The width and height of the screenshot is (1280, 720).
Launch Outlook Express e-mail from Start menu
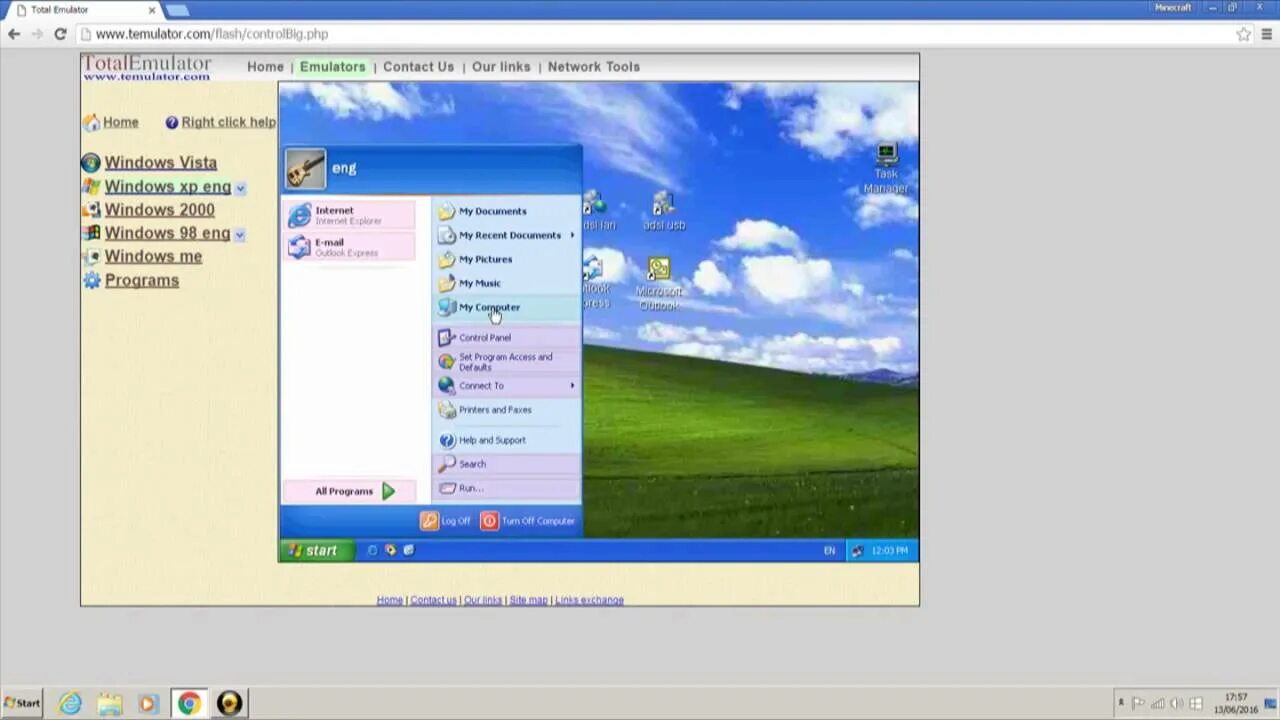click(x=340, y=247)
